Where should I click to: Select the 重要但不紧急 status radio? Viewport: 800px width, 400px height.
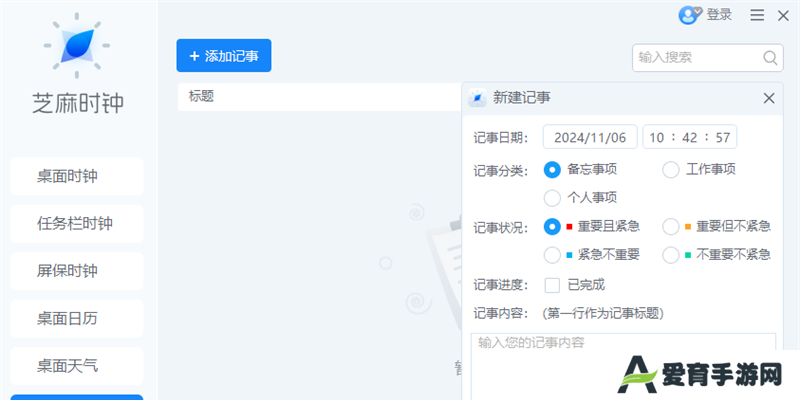coord(670,227)
